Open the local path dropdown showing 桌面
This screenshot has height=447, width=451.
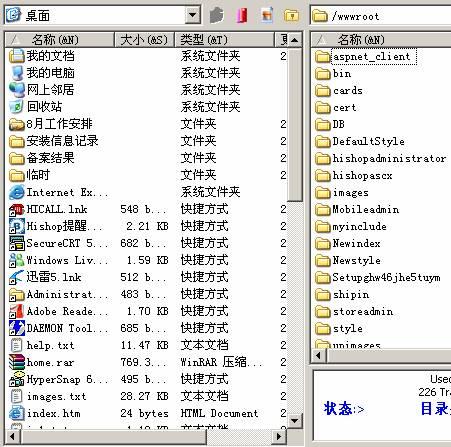point(192,15)
